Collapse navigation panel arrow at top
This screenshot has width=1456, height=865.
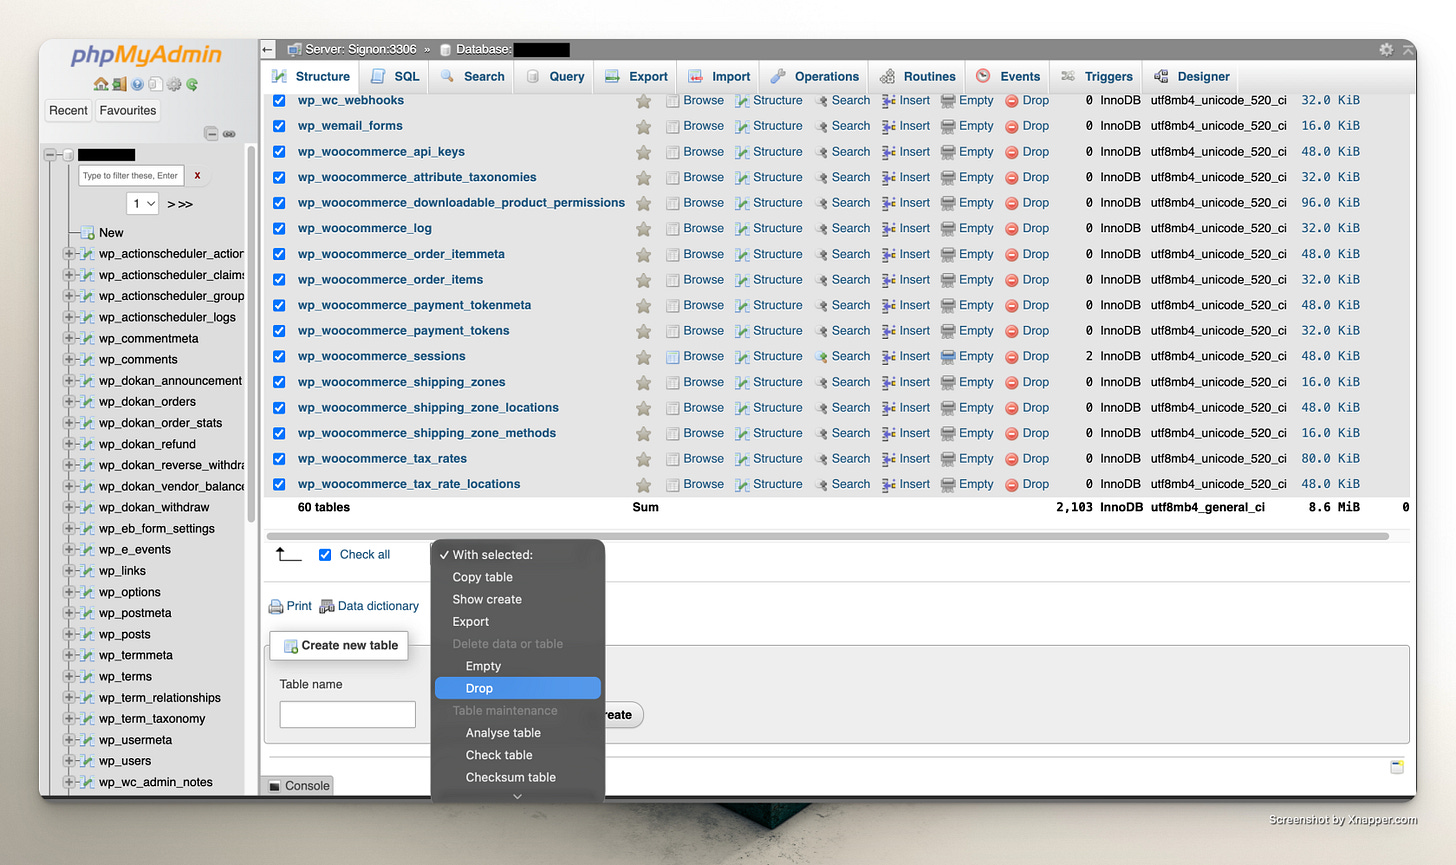(x=267, y=49)
